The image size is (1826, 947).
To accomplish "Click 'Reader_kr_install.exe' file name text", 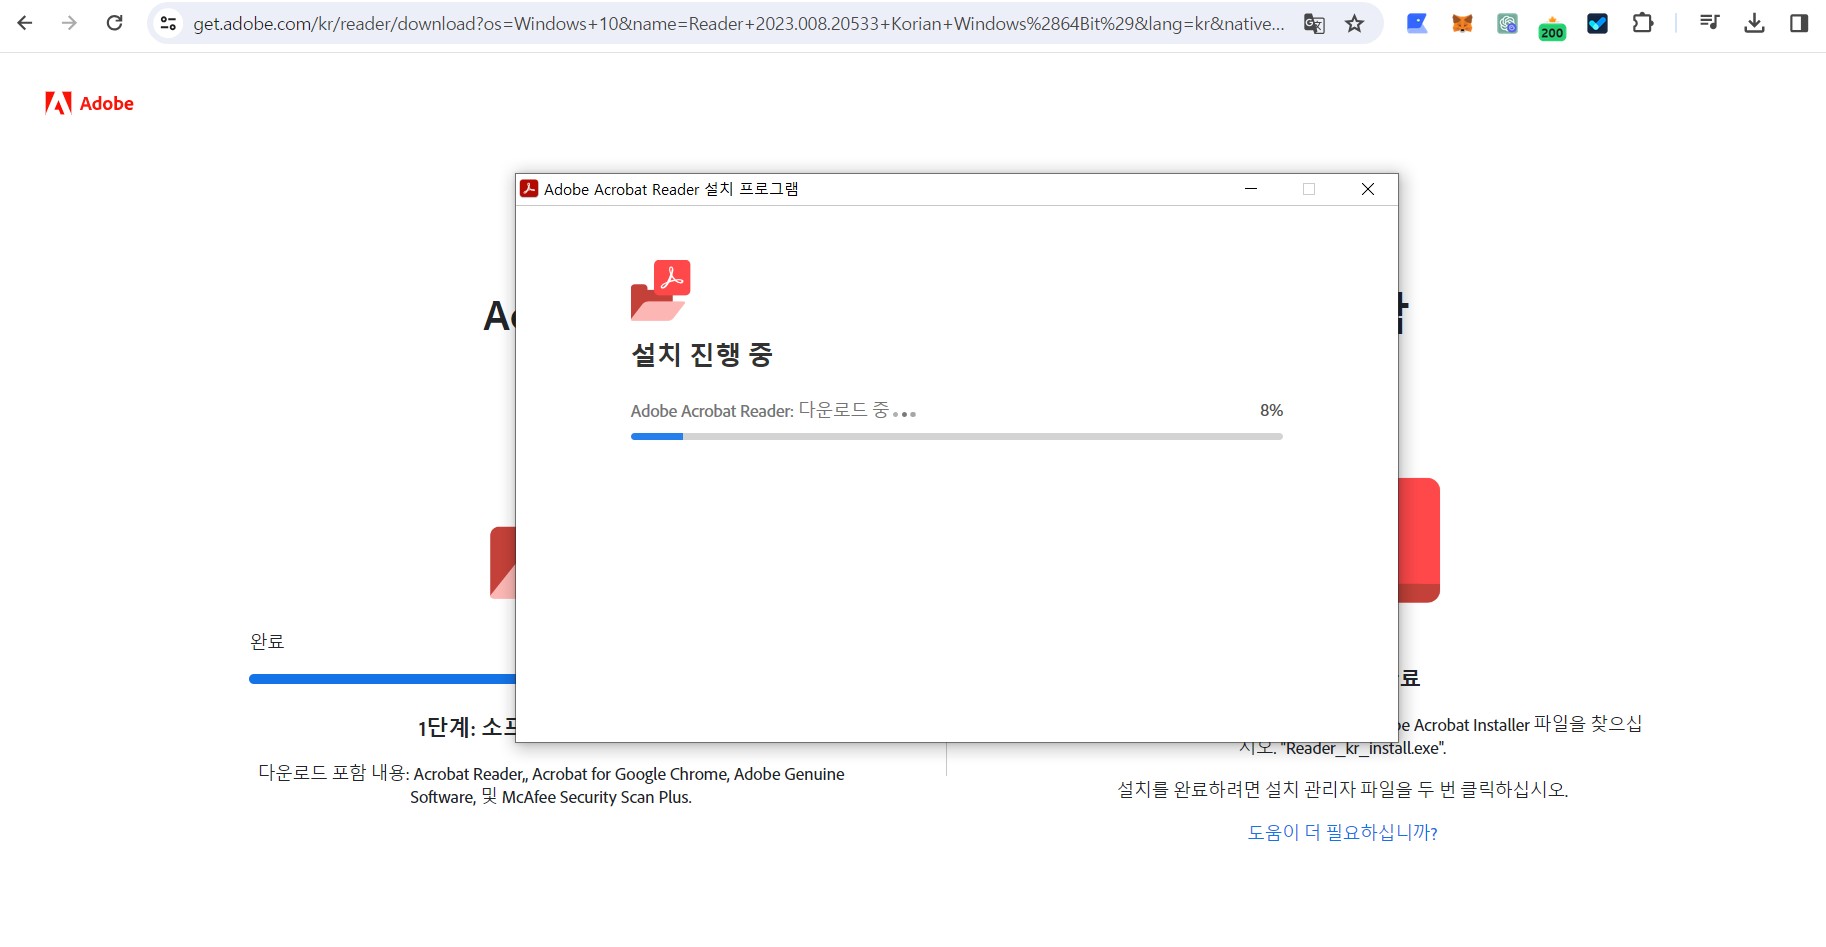I will (x=1363, y=748).
